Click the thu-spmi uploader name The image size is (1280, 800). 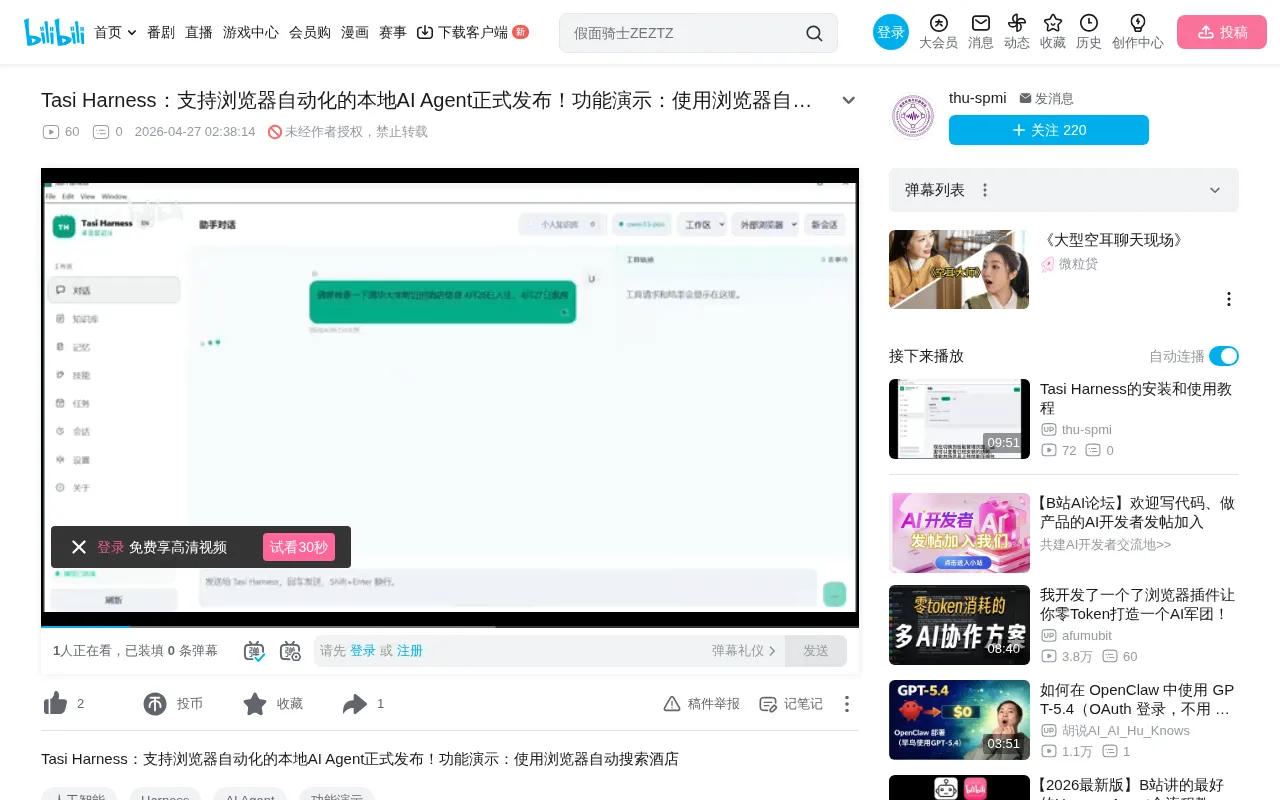978,98
